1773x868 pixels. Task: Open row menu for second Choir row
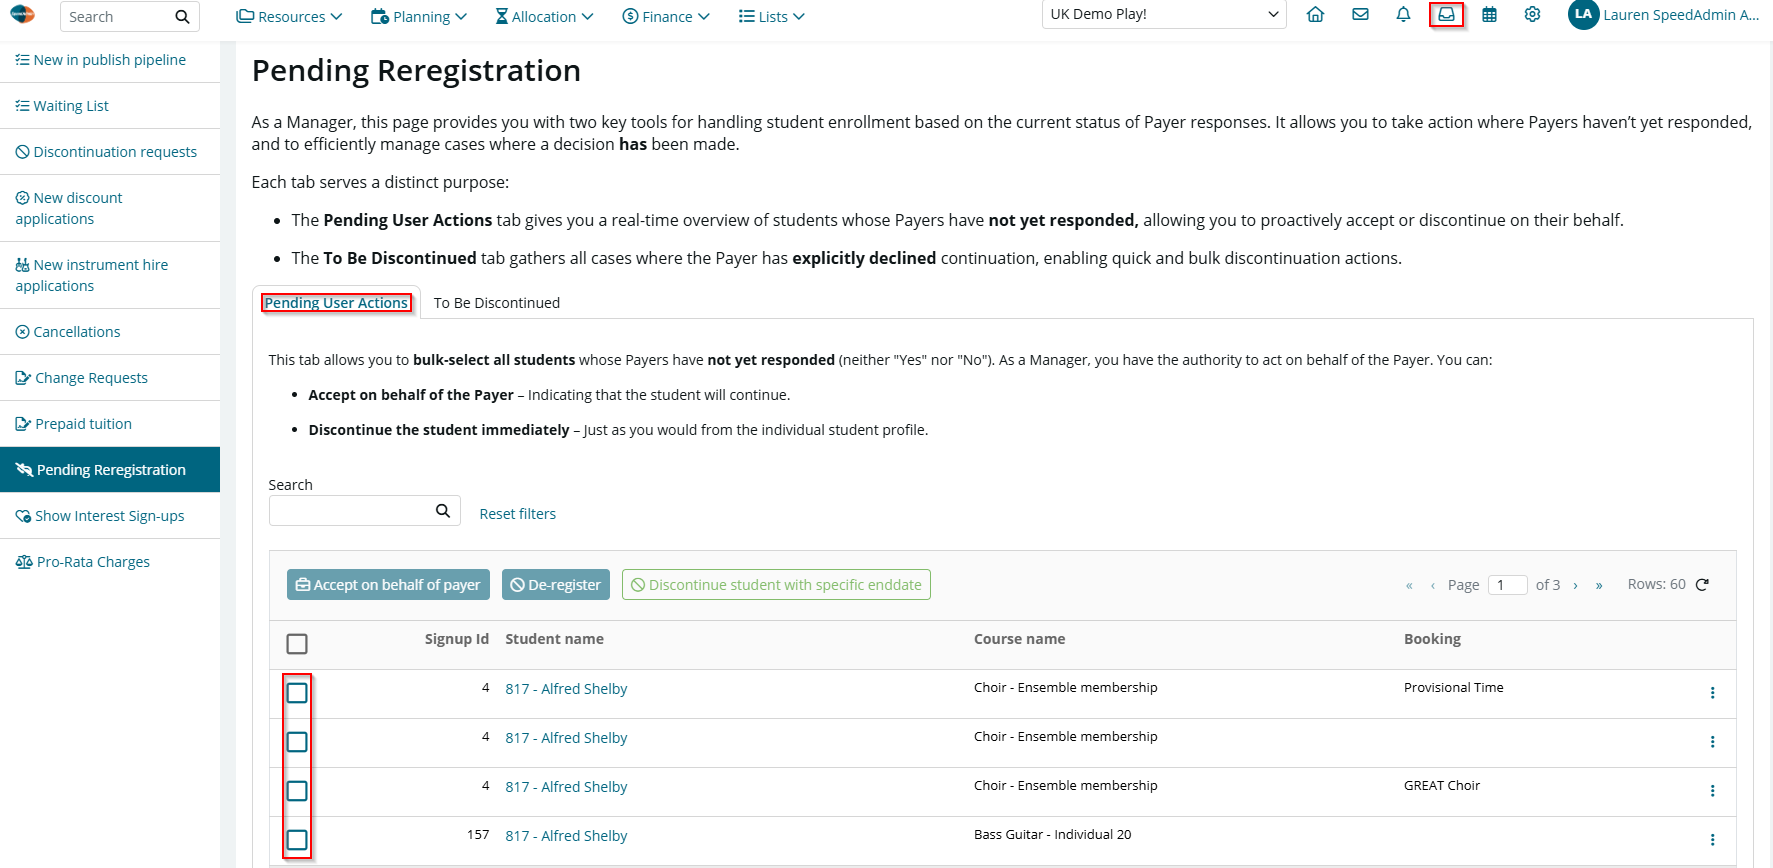pyautogui.click(x=1712, y=742)
